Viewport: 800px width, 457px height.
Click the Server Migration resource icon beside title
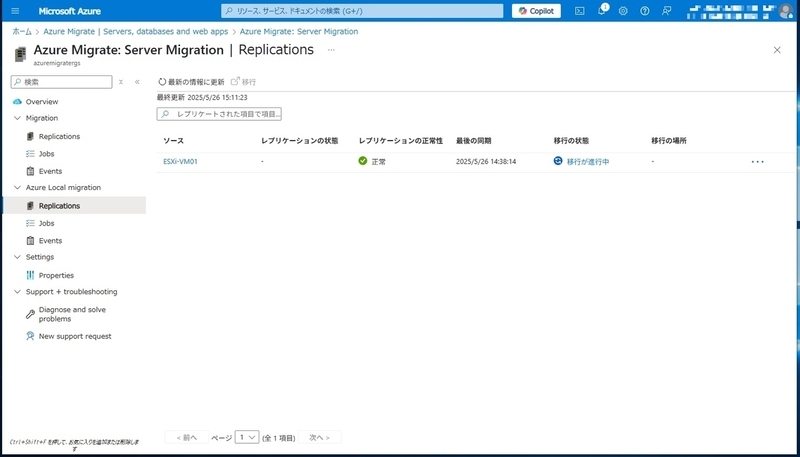tap(20, 54)
